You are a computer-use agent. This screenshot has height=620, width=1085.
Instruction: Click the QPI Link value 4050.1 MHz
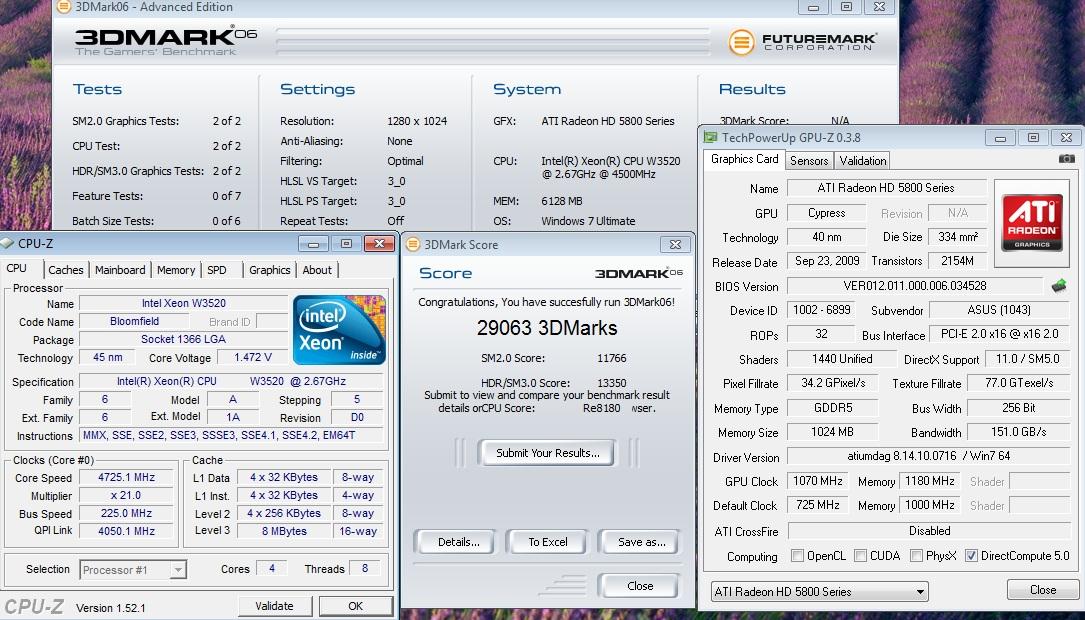click(x=127, y=531)
